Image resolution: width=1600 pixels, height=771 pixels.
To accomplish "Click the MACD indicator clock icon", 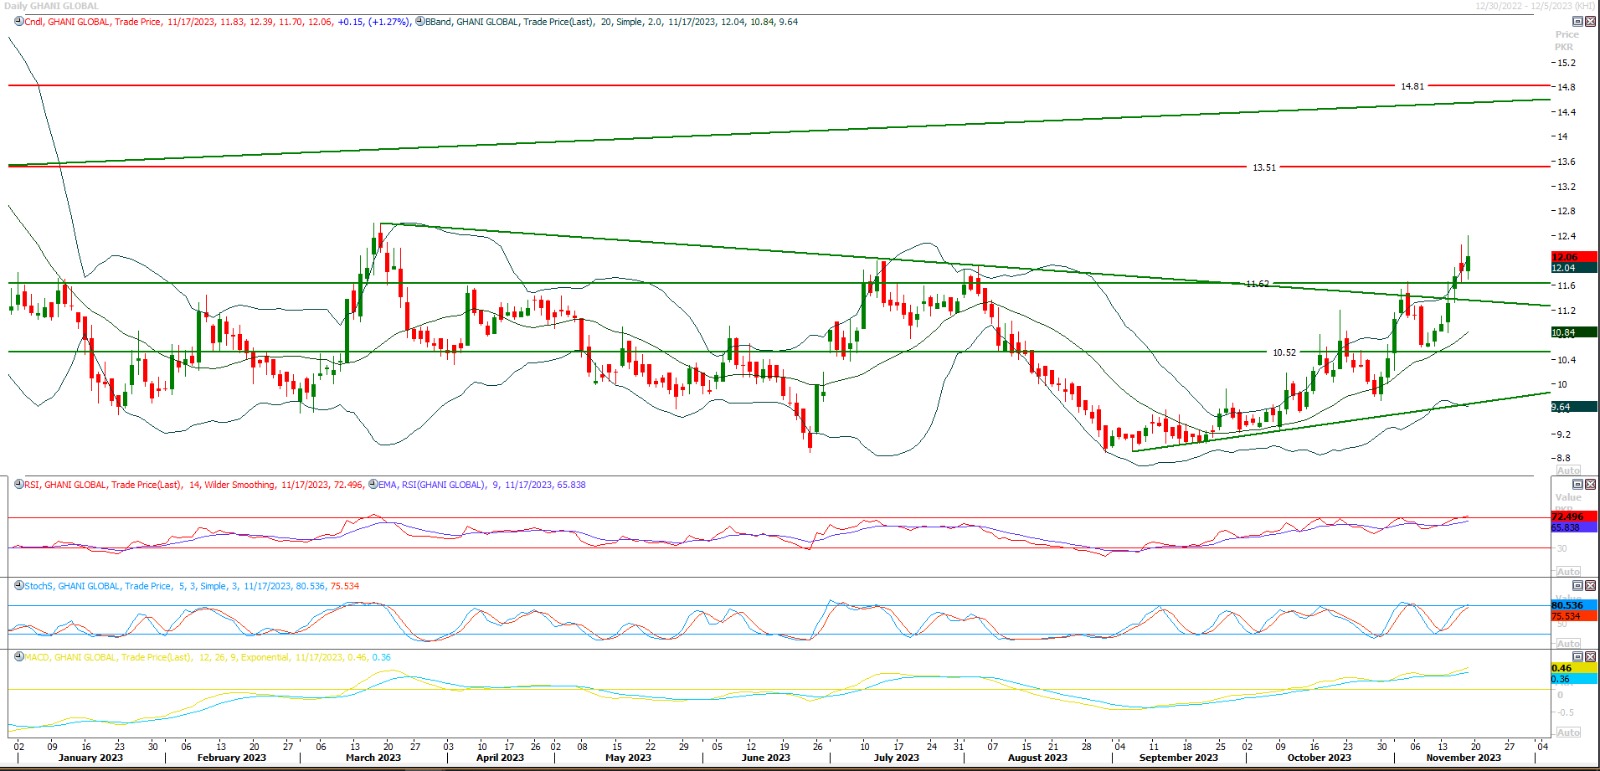I will (19, 657).
